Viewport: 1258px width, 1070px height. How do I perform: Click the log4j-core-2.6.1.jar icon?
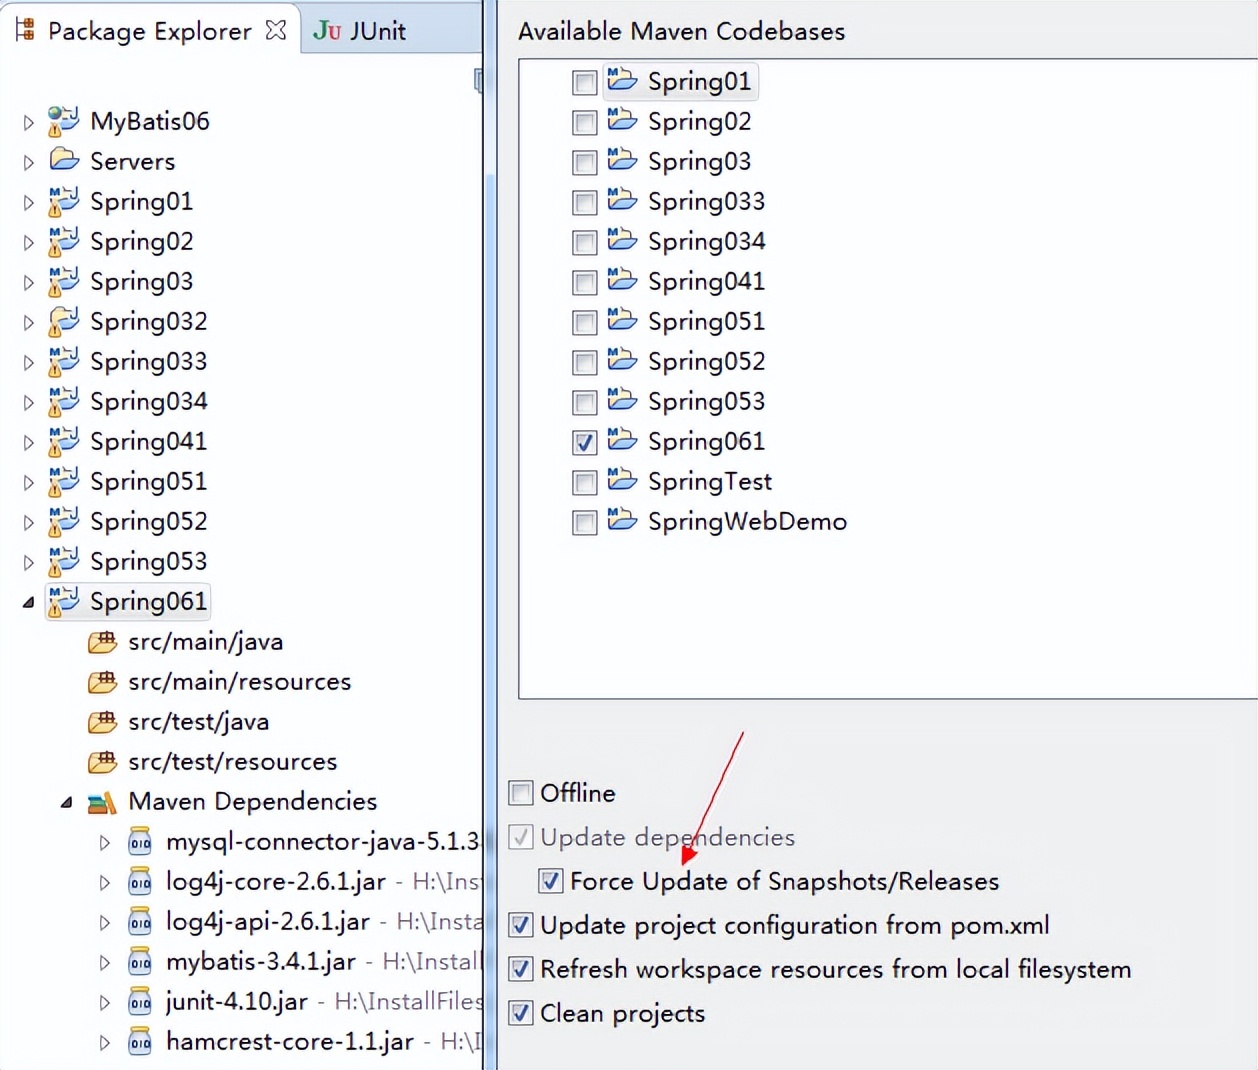coord(140,882)
